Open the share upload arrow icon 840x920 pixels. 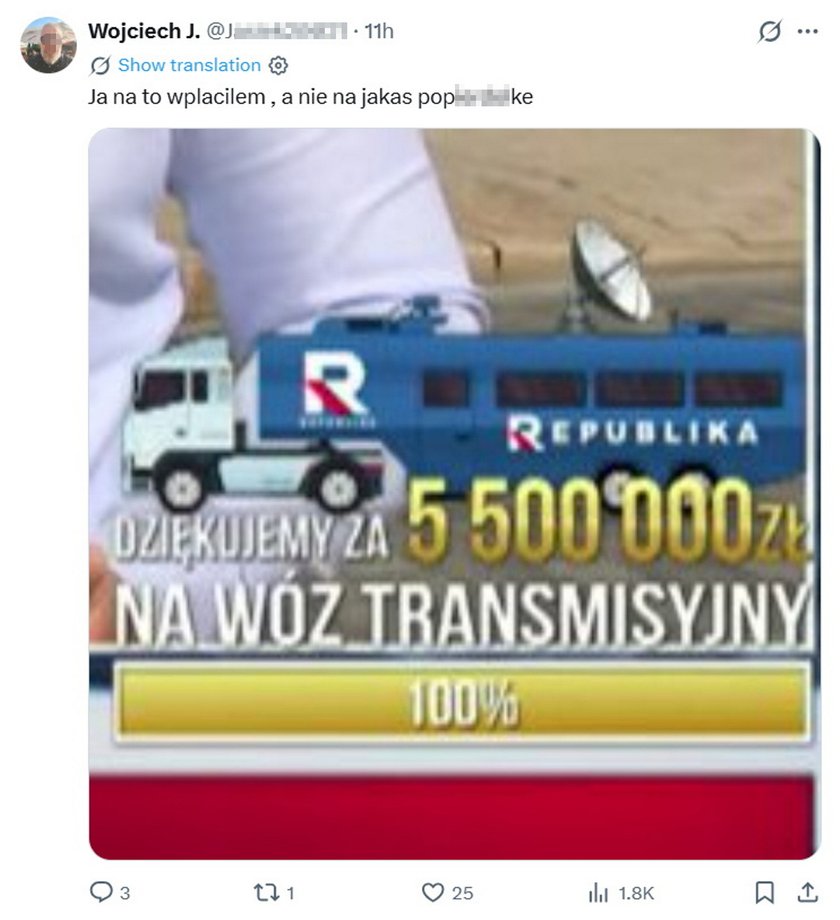[808, 892]
